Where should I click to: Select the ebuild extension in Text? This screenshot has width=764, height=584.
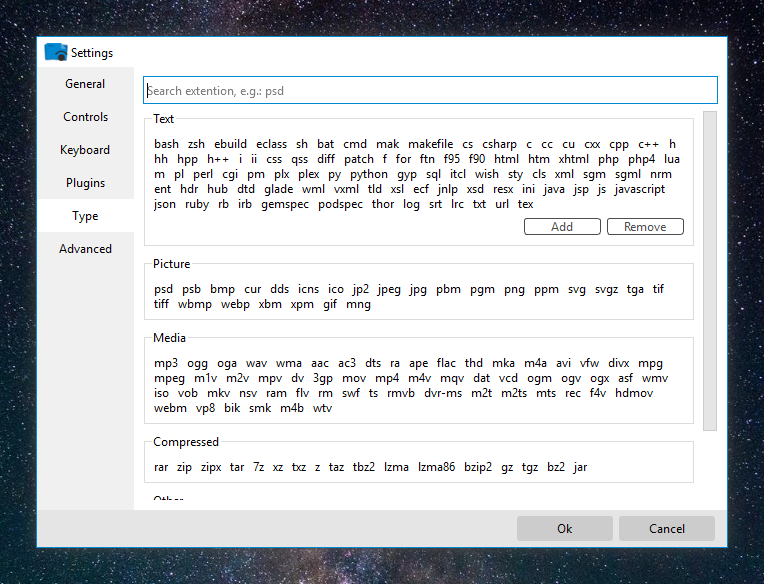(x=230, y=144)
